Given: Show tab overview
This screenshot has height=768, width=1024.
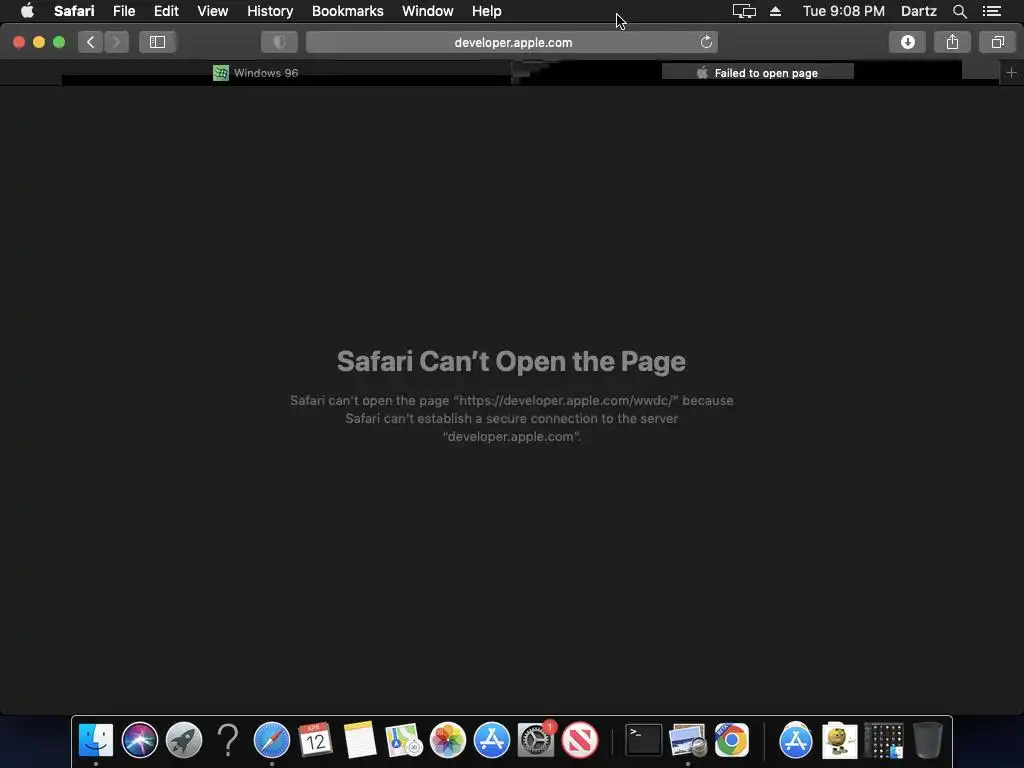Looking at the screenshot, I should tap(997, 42).
